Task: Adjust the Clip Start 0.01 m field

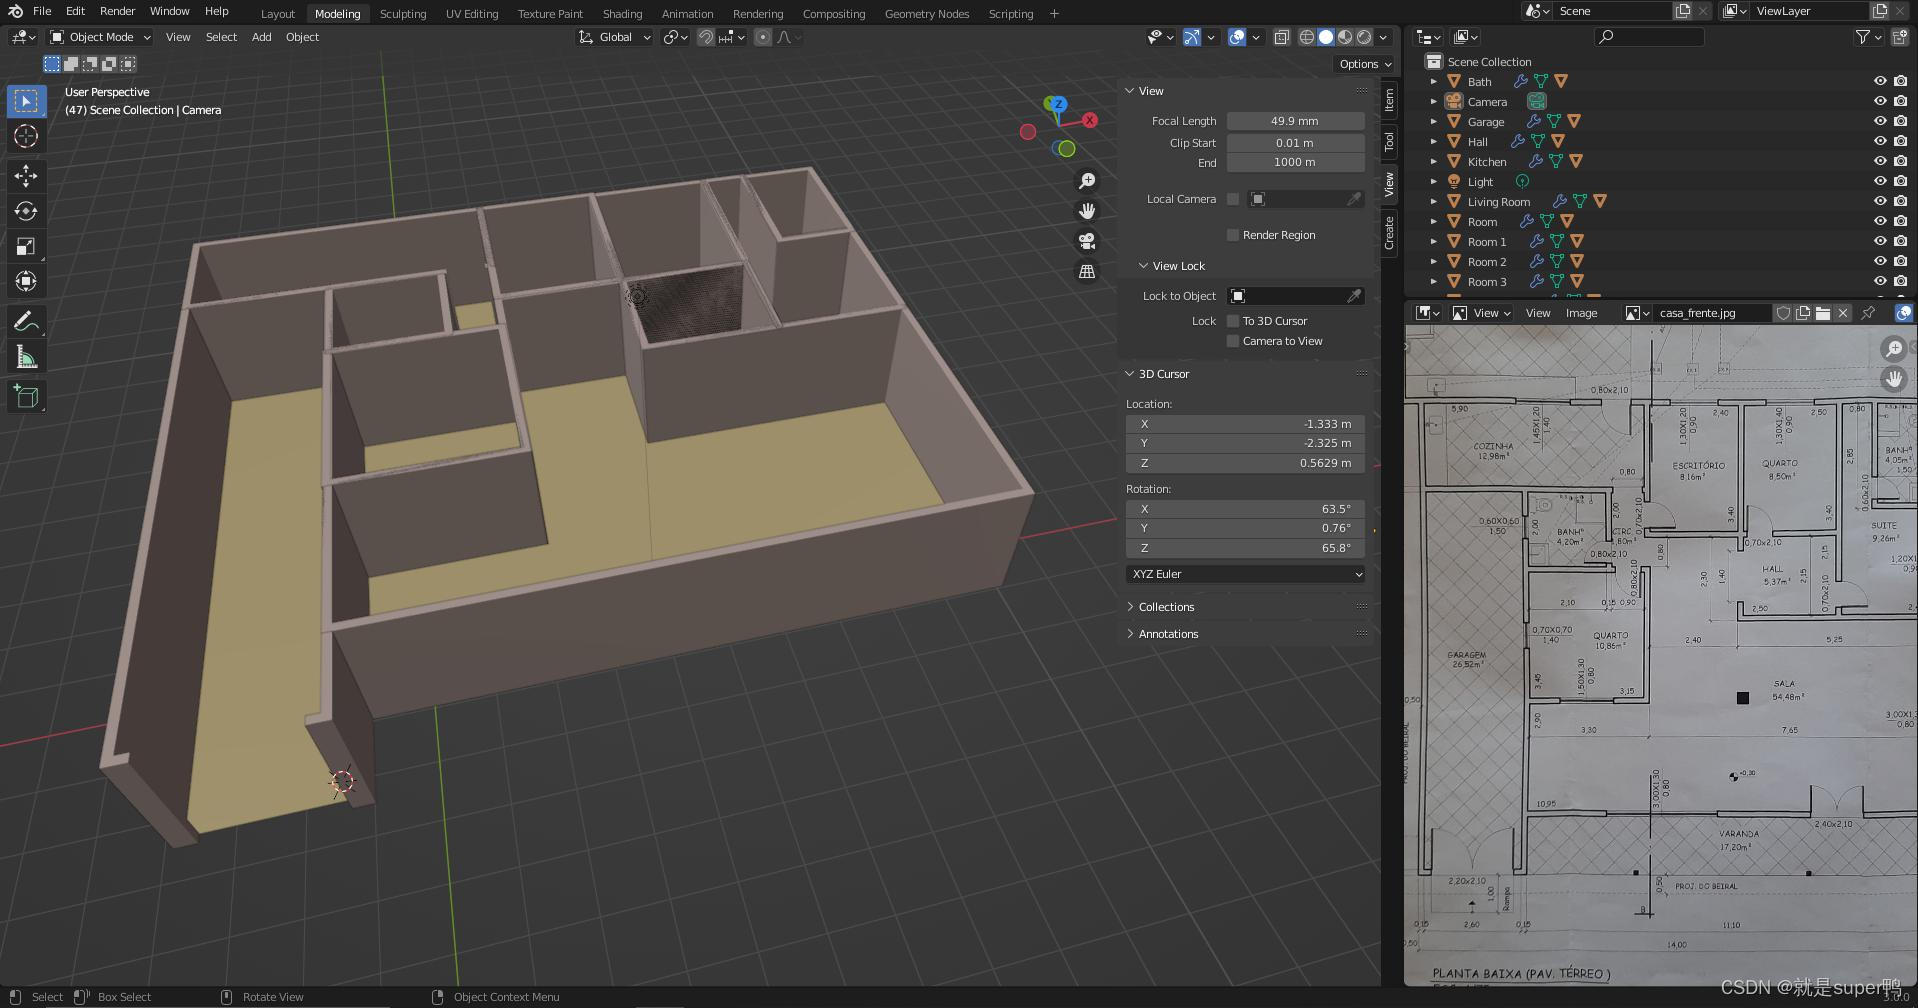Action: (1295, 143)
